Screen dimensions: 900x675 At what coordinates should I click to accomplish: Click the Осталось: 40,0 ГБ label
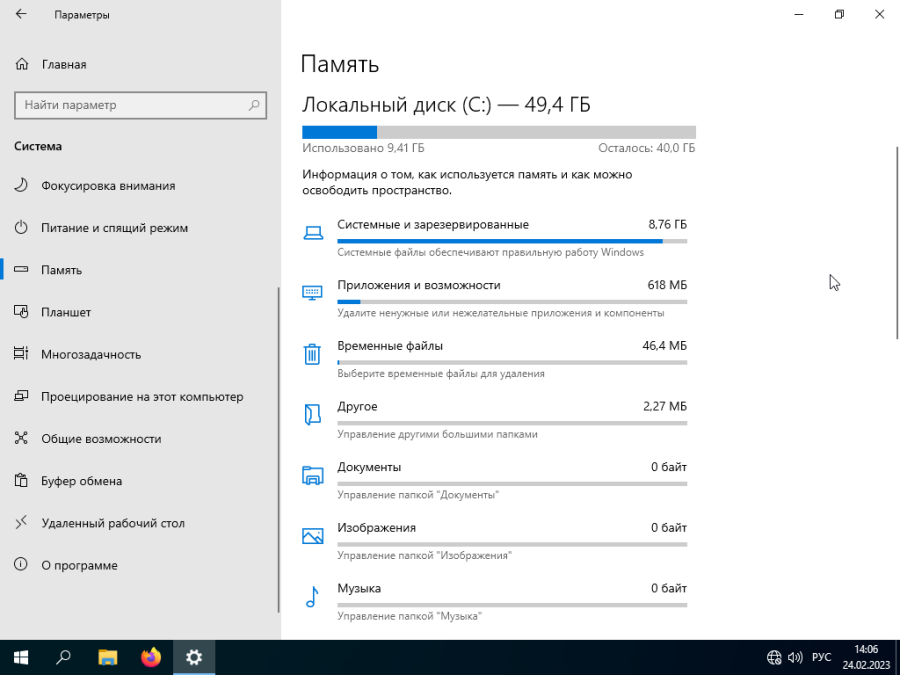[x=646, y=148]
